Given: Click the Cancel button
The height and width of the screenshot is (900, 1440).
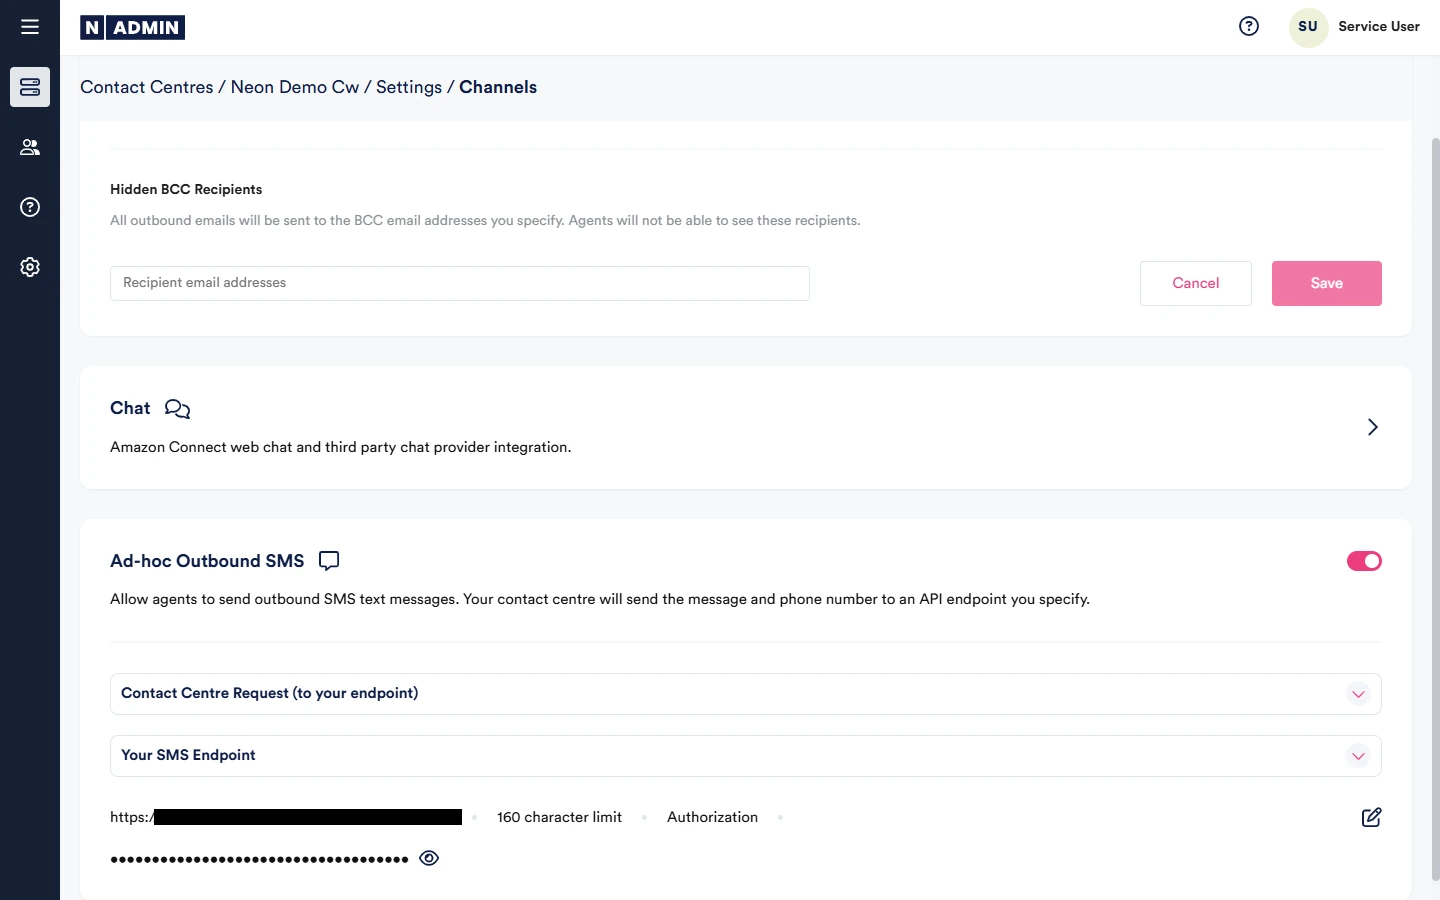Looking at the screenshot, I should 1195,283.
